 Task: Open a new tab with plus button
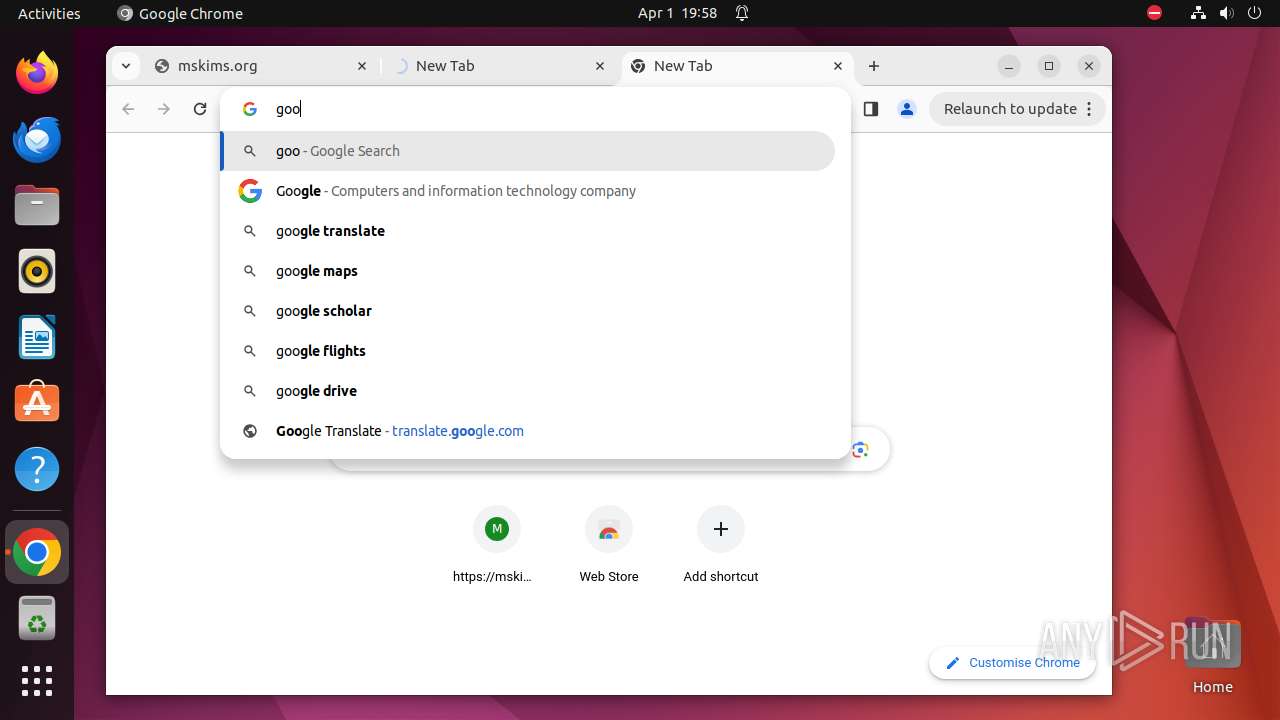874,66
